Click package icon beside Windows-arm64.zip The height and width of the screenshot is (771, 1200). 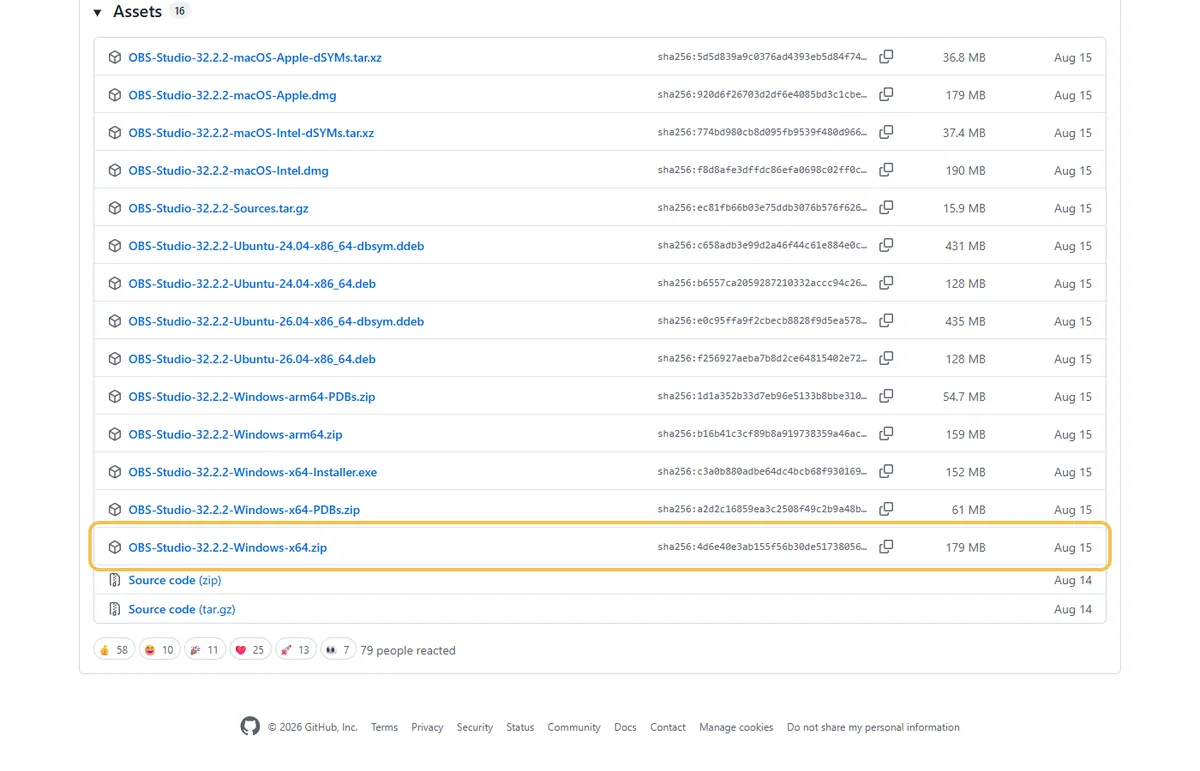coord(115,434)
